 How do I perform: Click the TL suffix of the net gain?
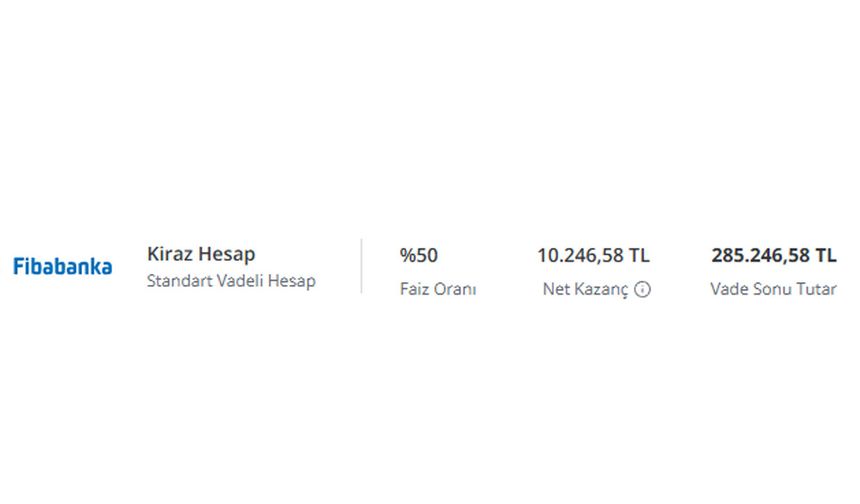pyautogui.click(x=639, y=256)
